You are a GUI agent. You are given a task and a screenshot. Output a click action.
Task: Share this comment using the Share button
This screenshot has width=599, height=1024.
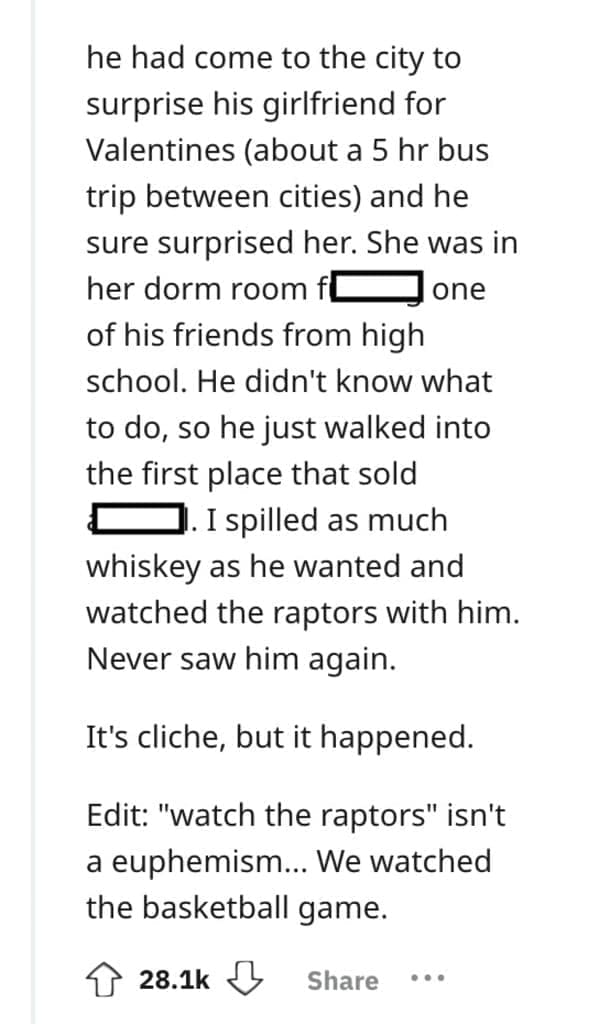(343, 981)
